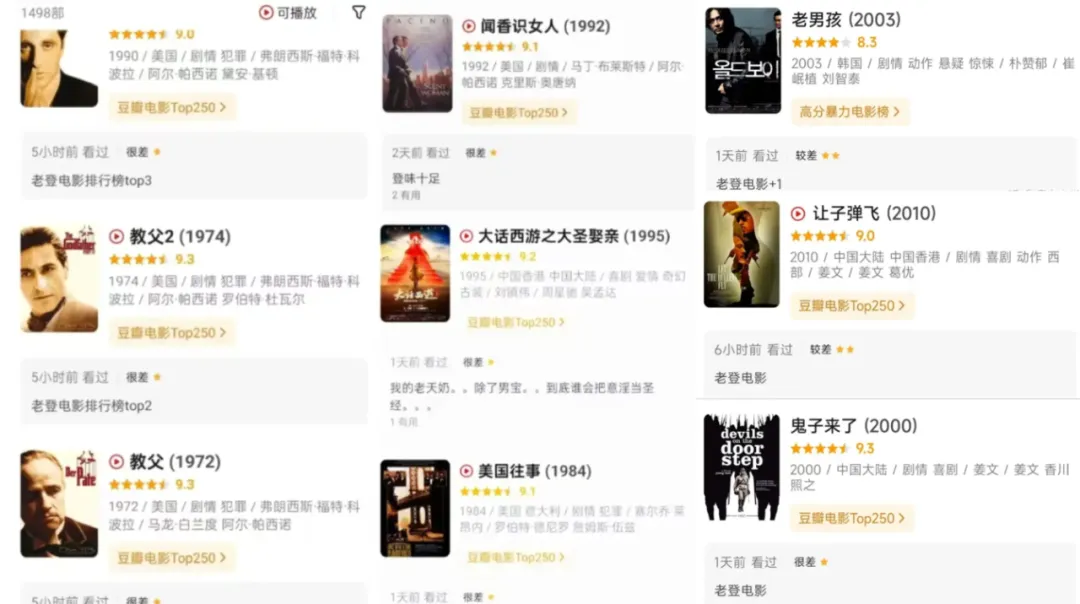Open the filter funnel icon

pos(359,12)
